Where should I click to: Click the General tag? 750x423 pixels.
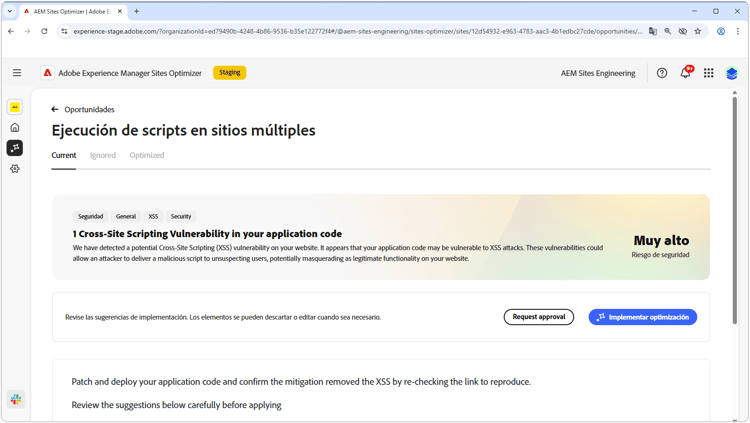(x=126, y=216)
